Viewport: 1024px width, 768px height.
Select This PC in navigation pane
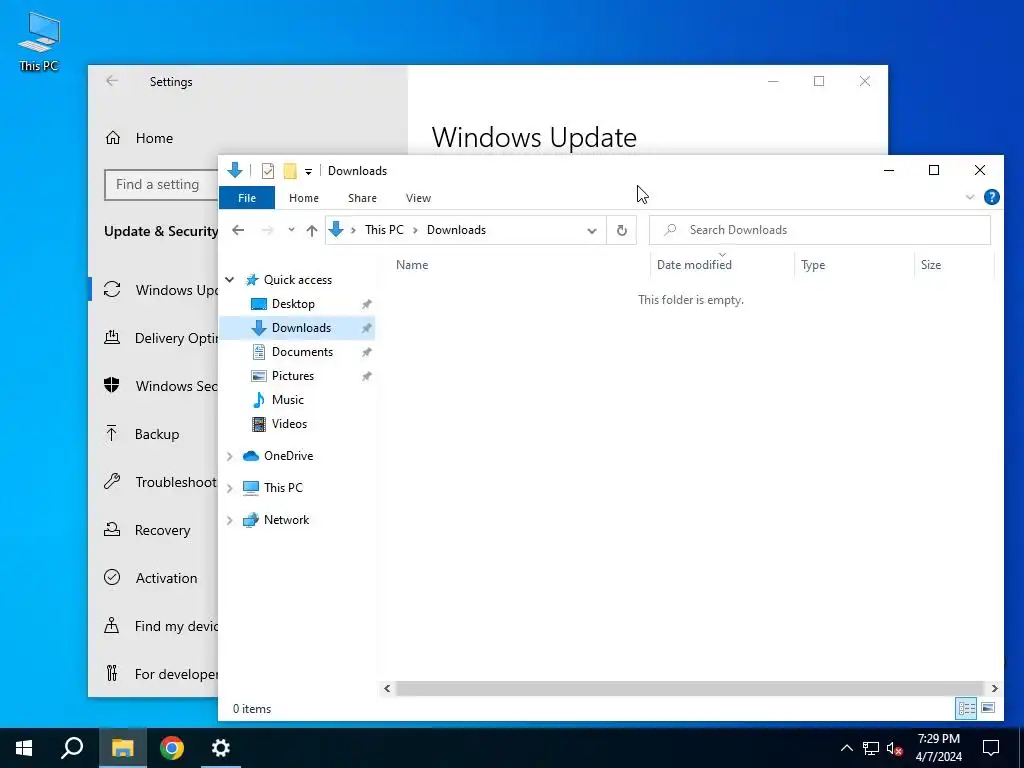pos(283,488)
